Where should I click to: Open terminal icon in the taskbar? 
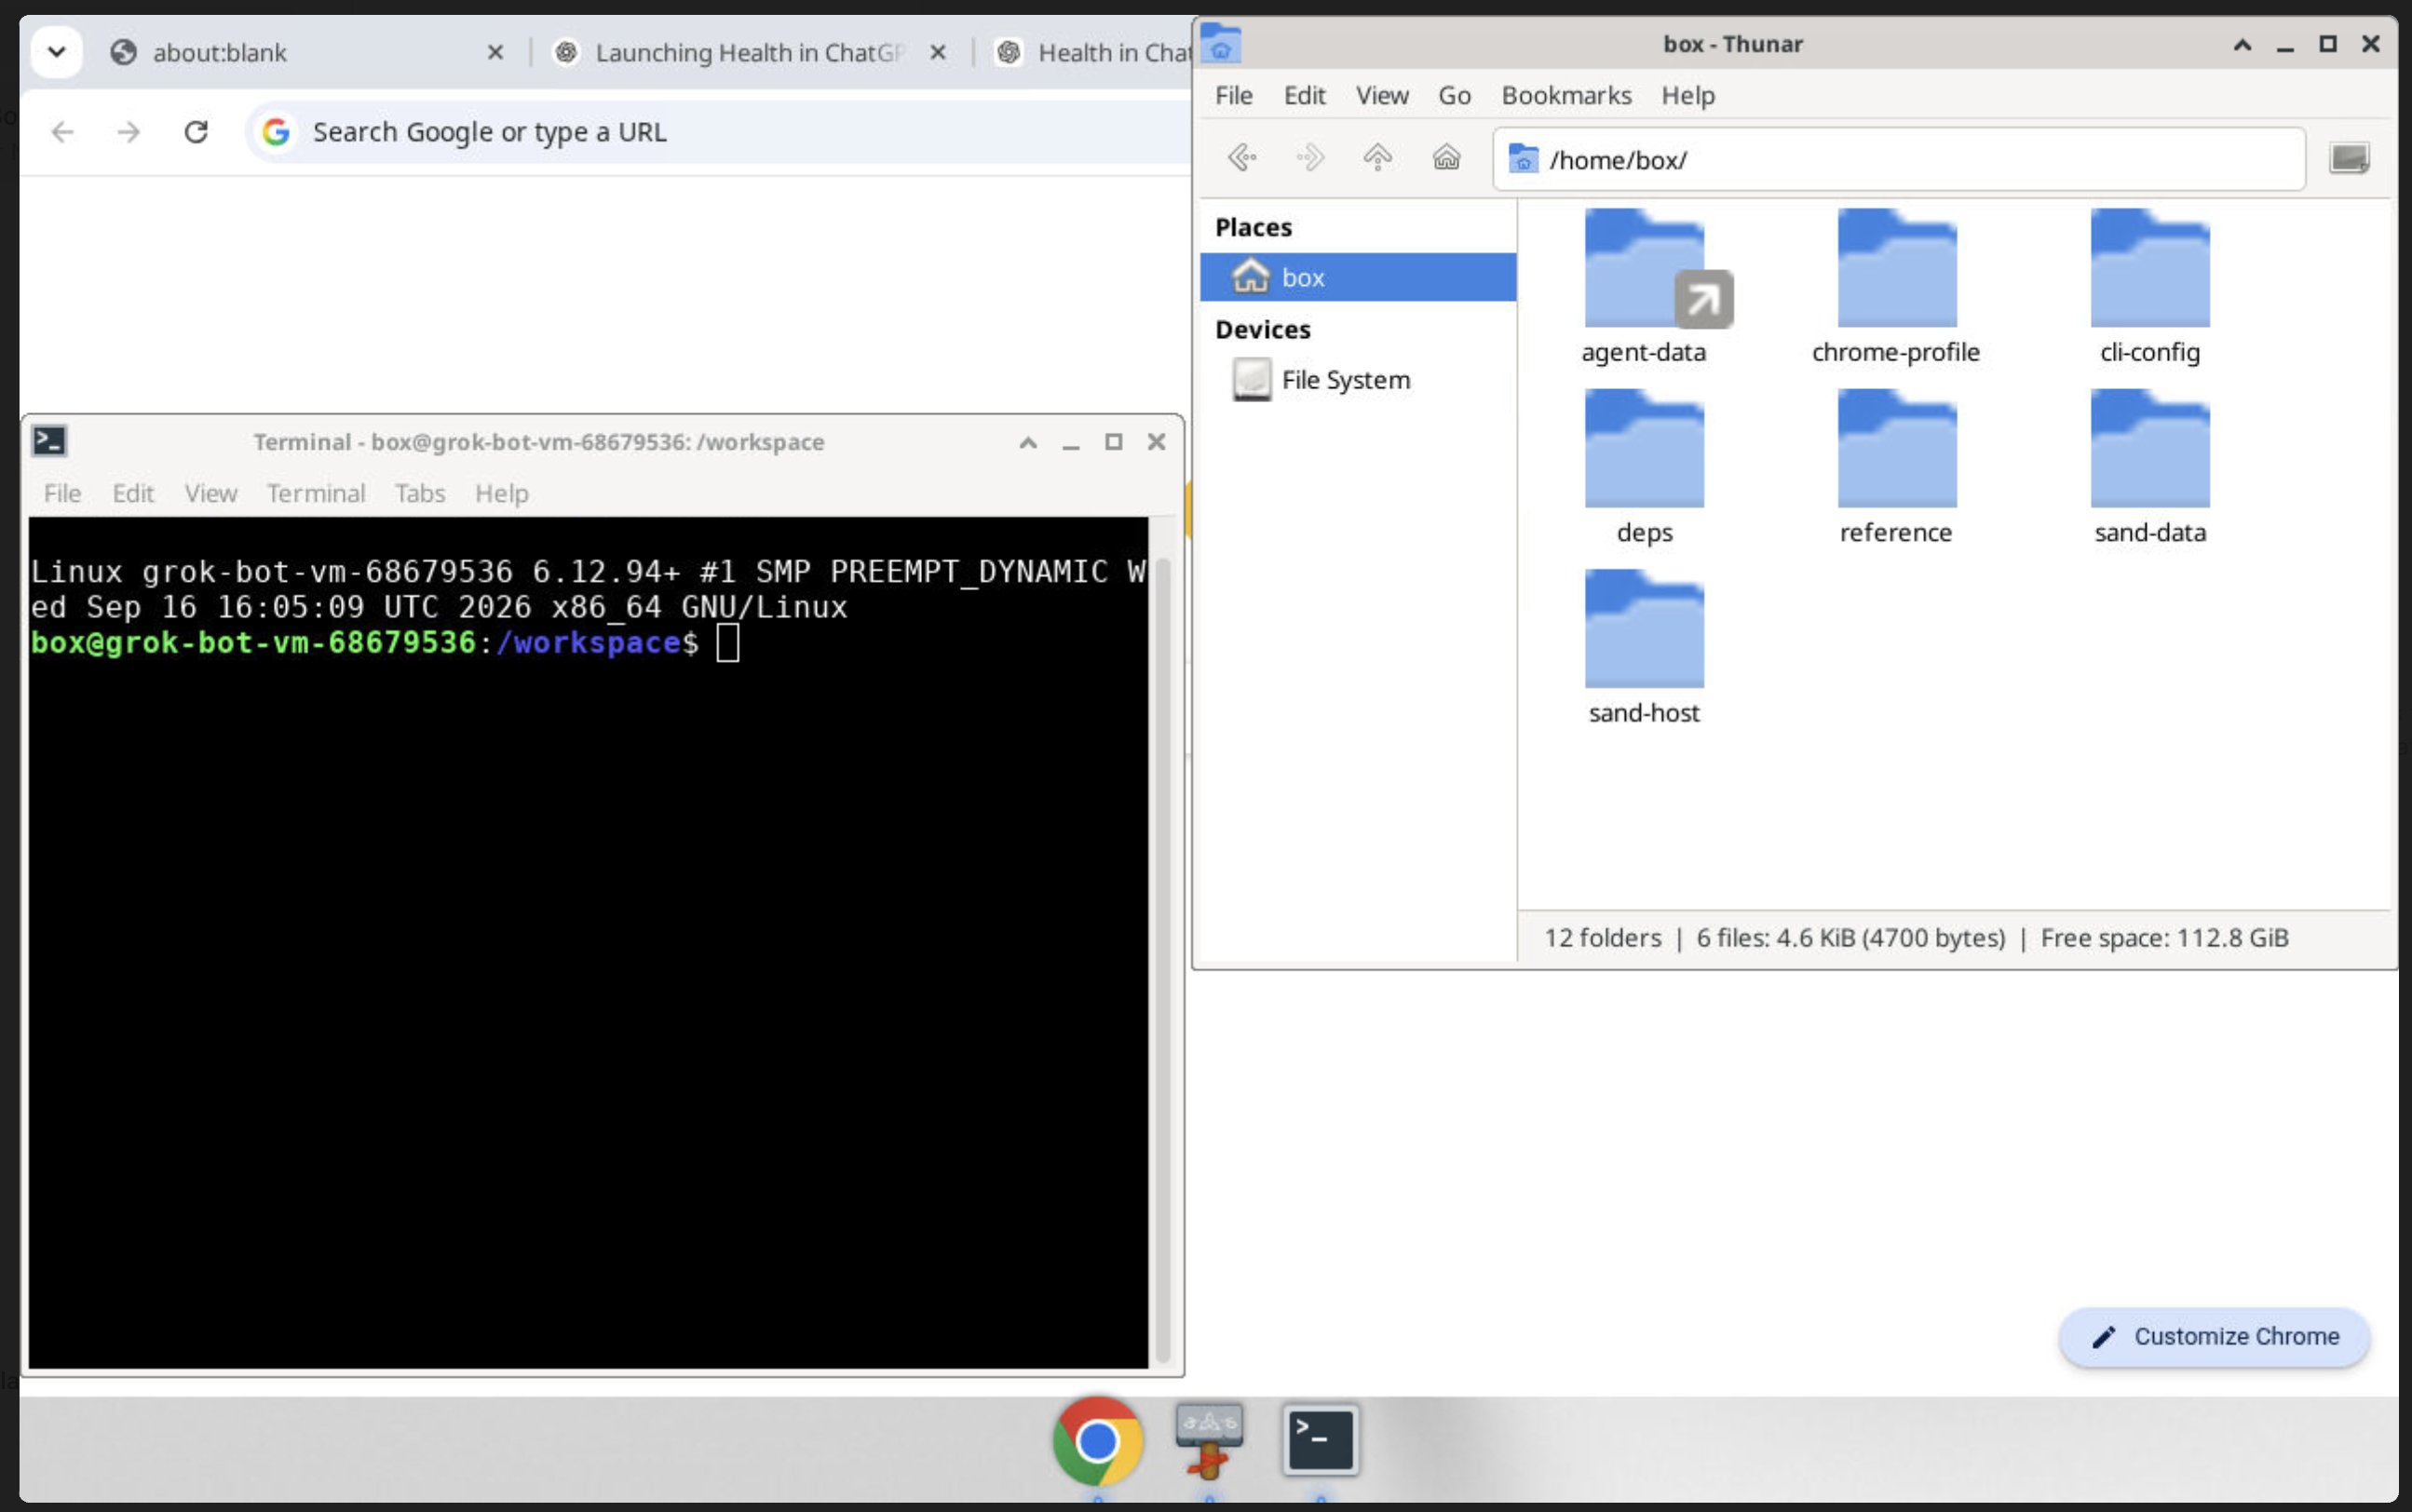(x=1320, y=1440)
